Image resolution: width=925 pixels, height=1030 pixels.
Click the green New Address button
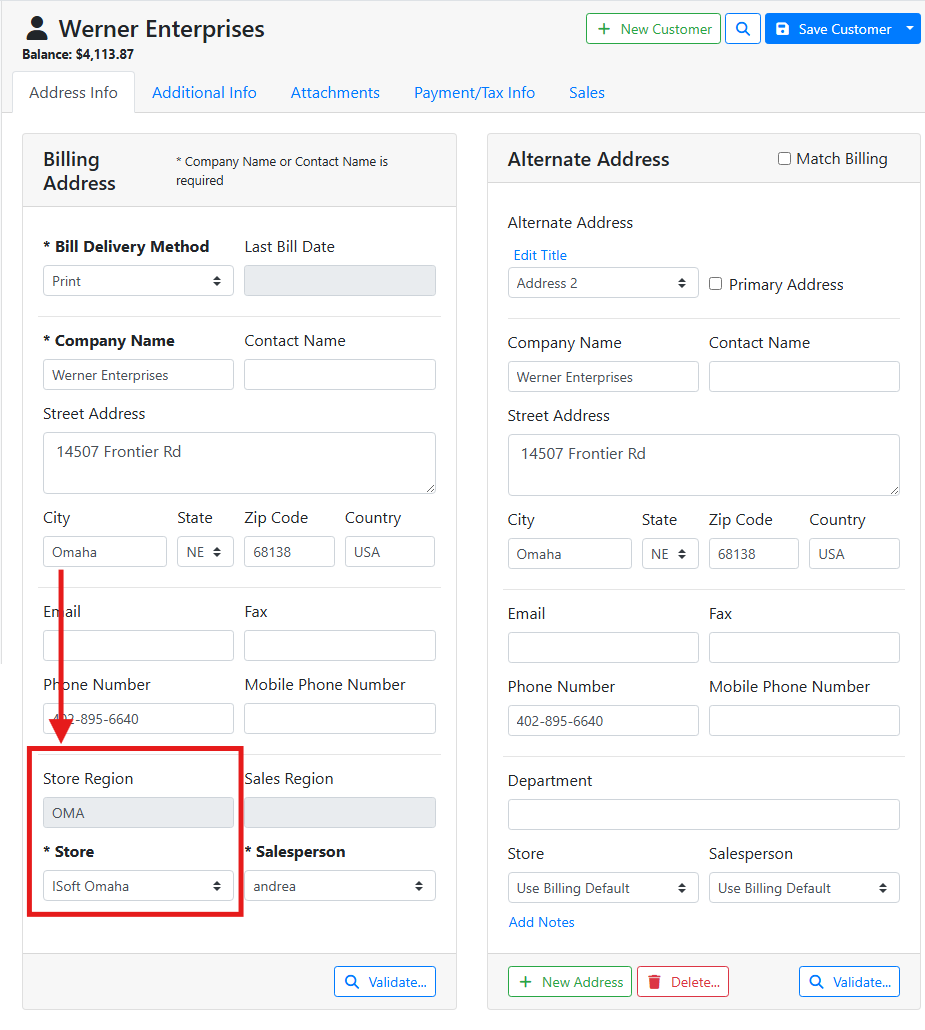tap(570, 982)
